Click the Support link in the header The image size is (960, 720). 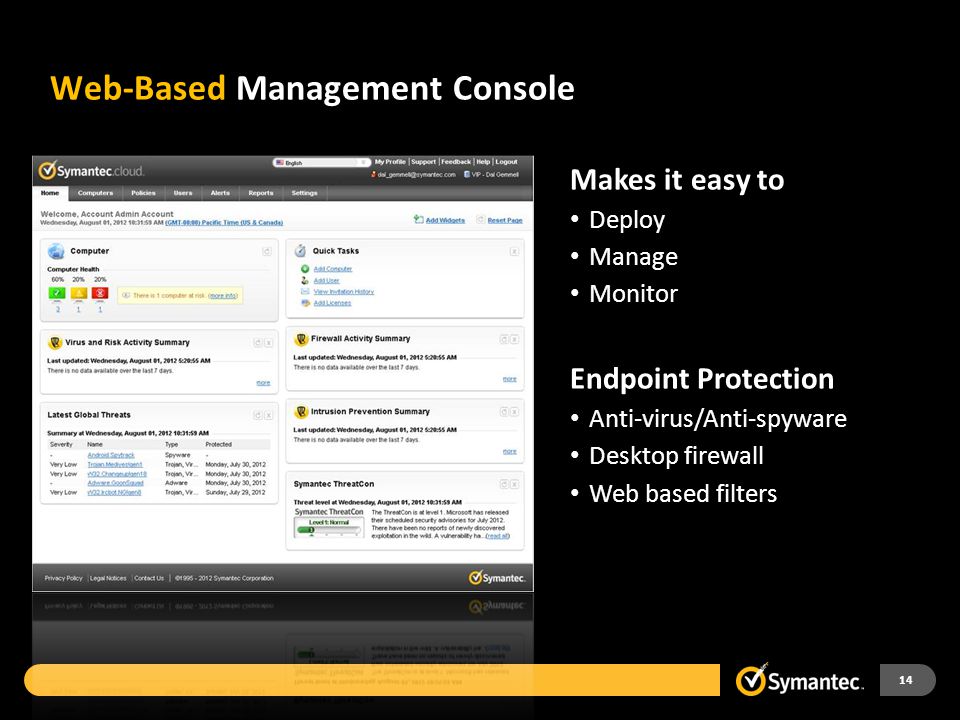coord(424,162)
